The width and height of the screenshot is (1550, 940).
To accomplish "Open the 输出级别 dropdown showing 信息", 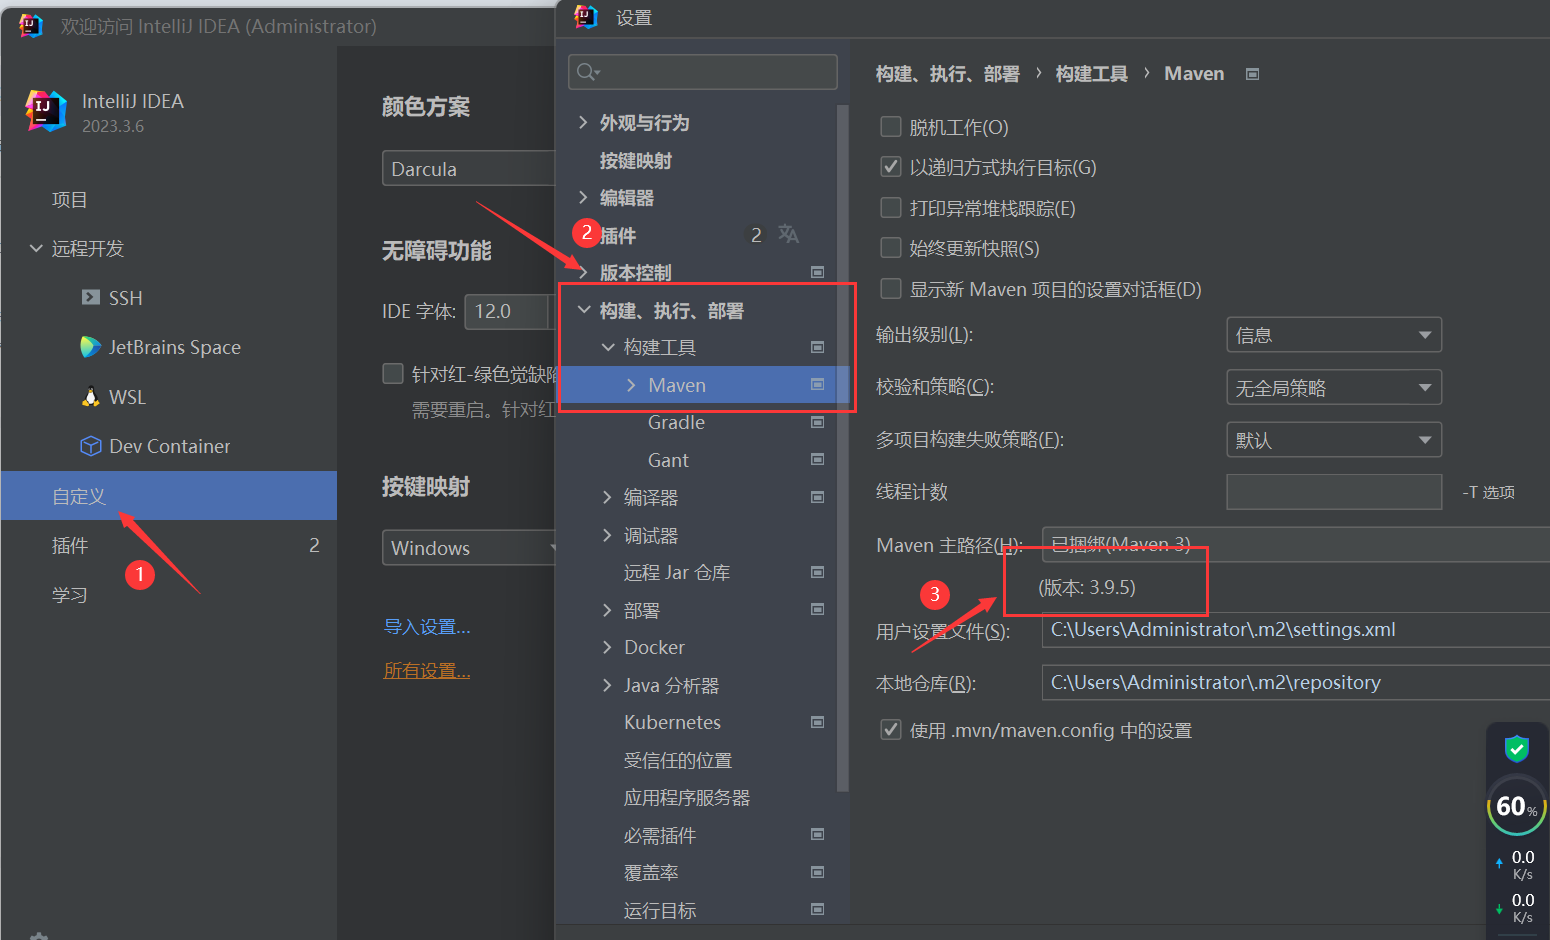I will [x=1334, y=334].
